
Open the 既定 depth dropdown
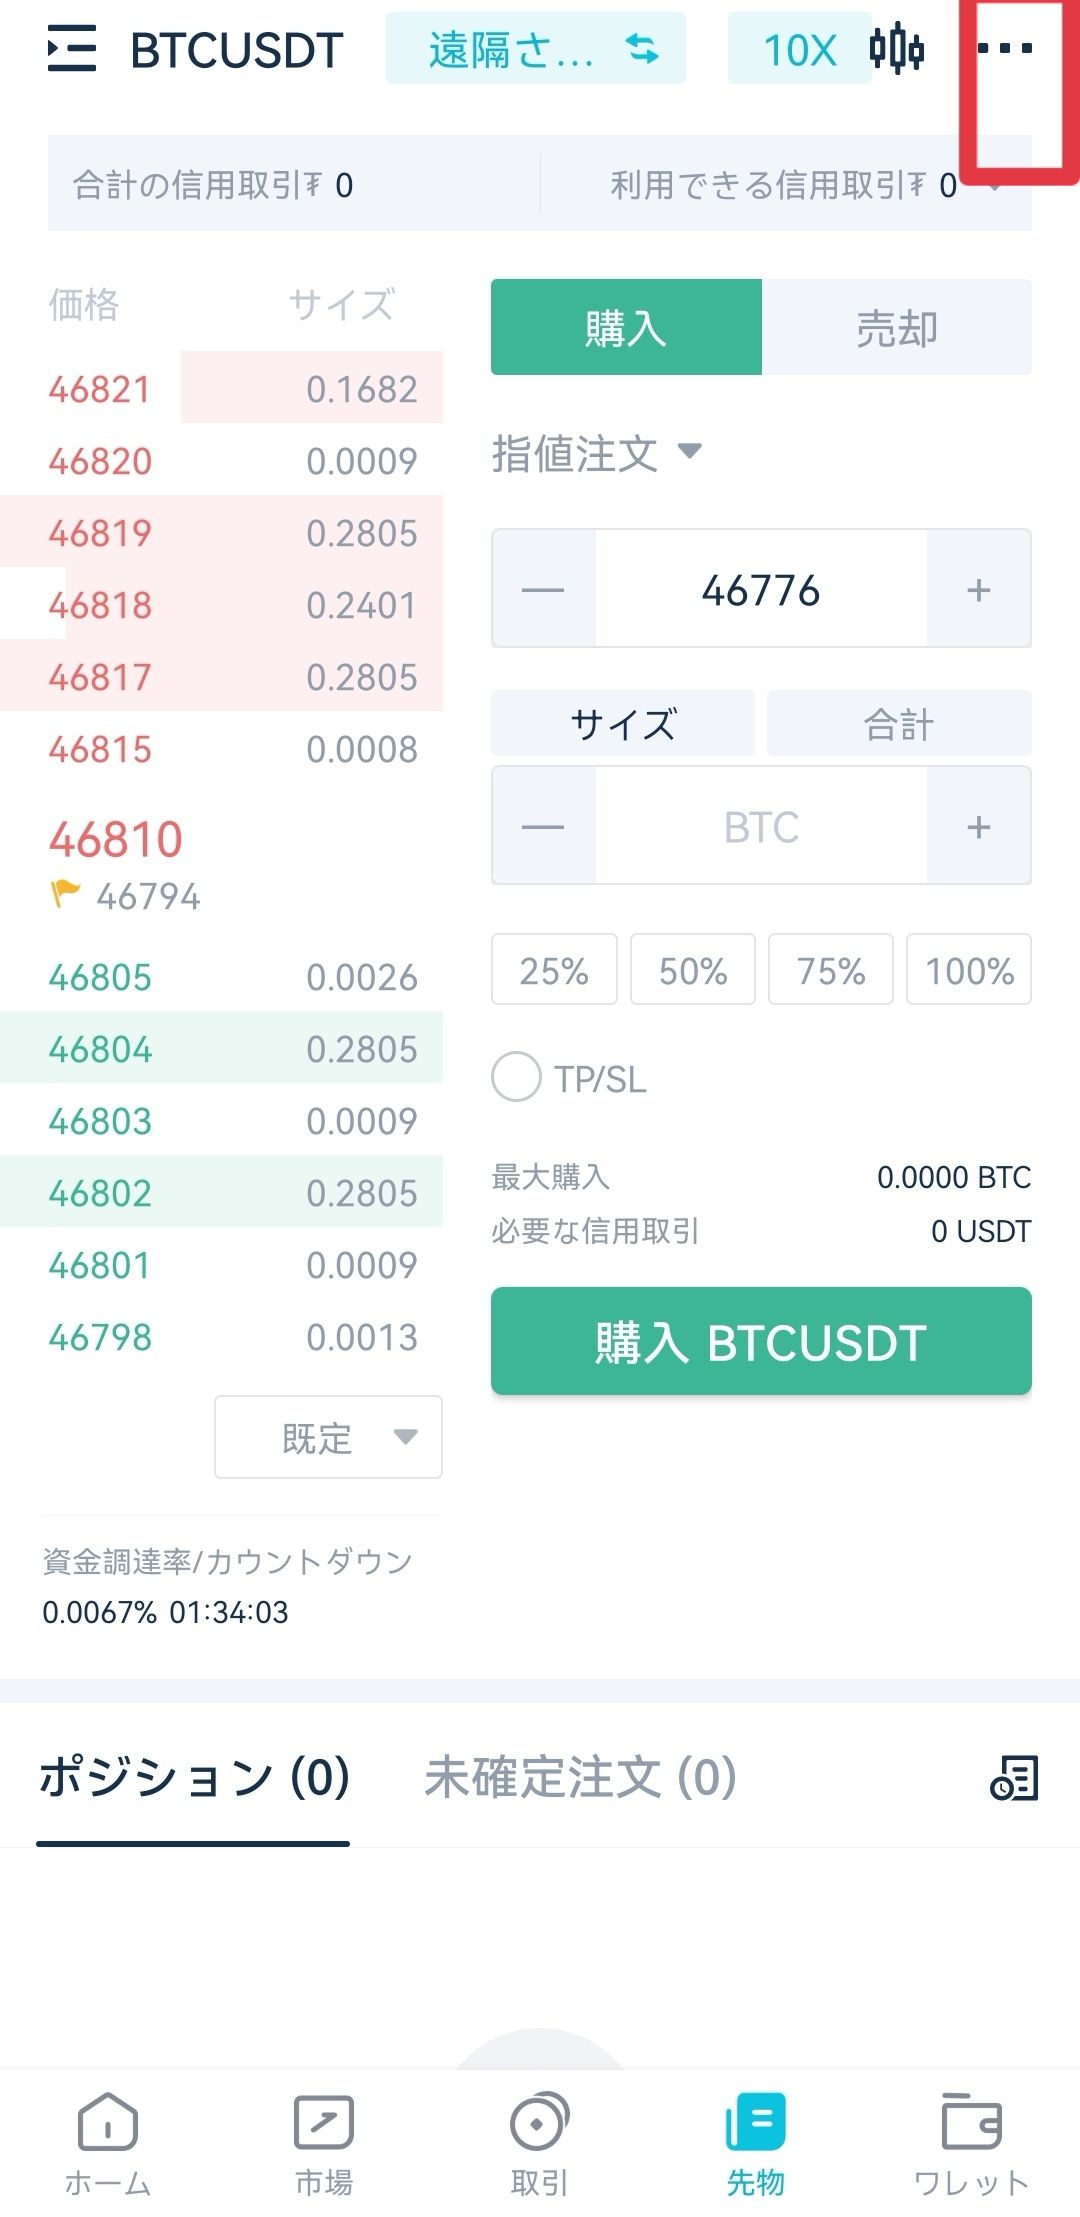[328, 1437]
